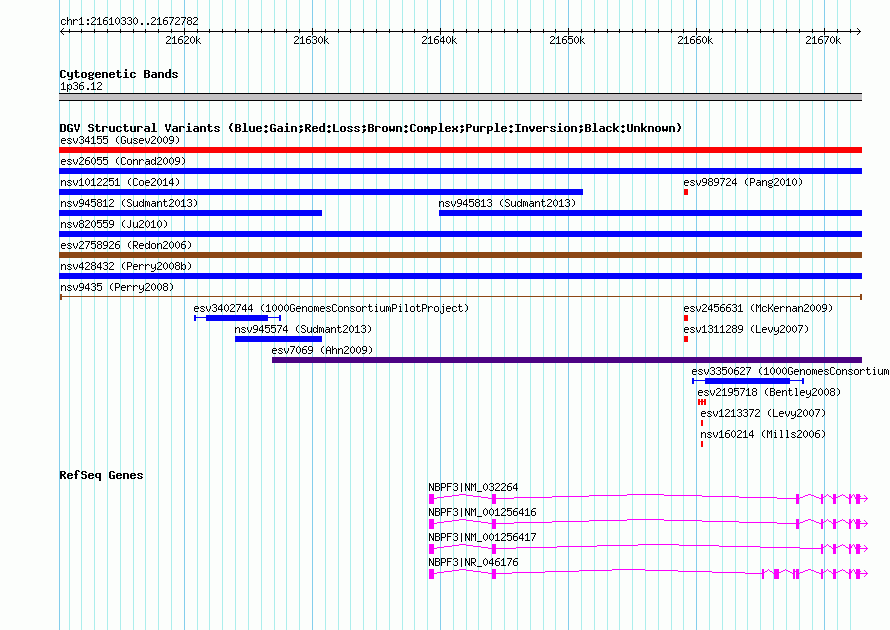Select esv1213372 (Levy2007) label

tap(763, 413)
